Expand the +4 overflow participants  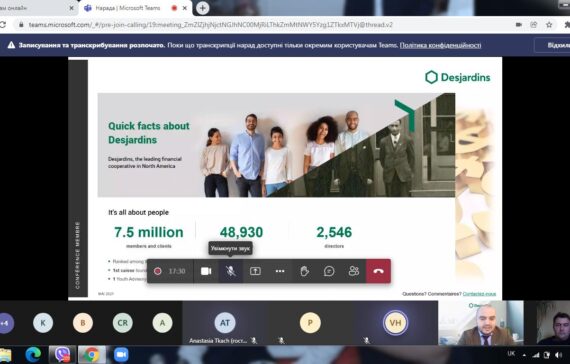[5, 323]
